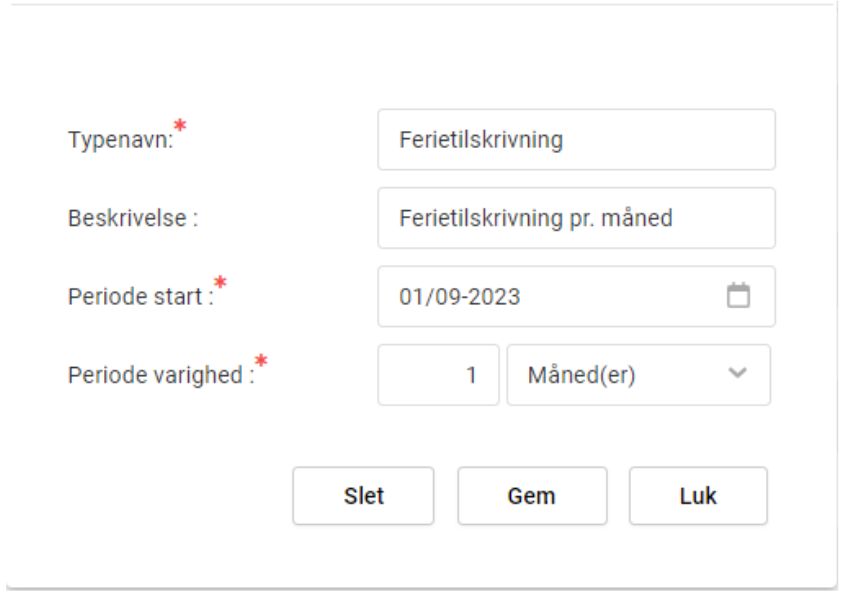The height and width of the screenshot is (596, 845).
Task: Click the red asterisk beside Typenavn
Action: [x=180, y=125]
